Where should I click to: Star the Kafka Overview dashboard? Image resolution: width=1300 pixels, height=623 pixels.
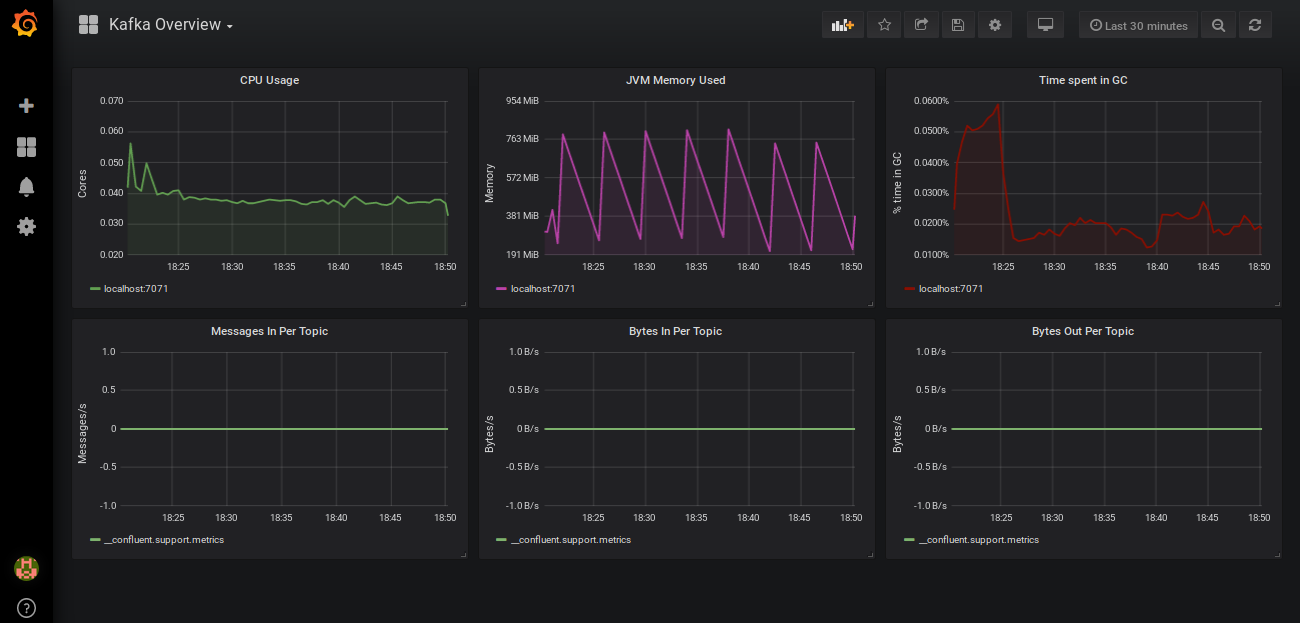pyautogui.click(x=883, y=24)
